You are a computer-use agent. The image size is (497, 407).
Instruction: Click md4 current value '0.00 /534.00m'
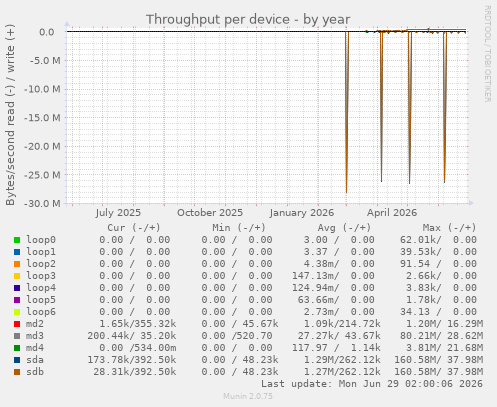pyautogui.click(x=138, y=348)
